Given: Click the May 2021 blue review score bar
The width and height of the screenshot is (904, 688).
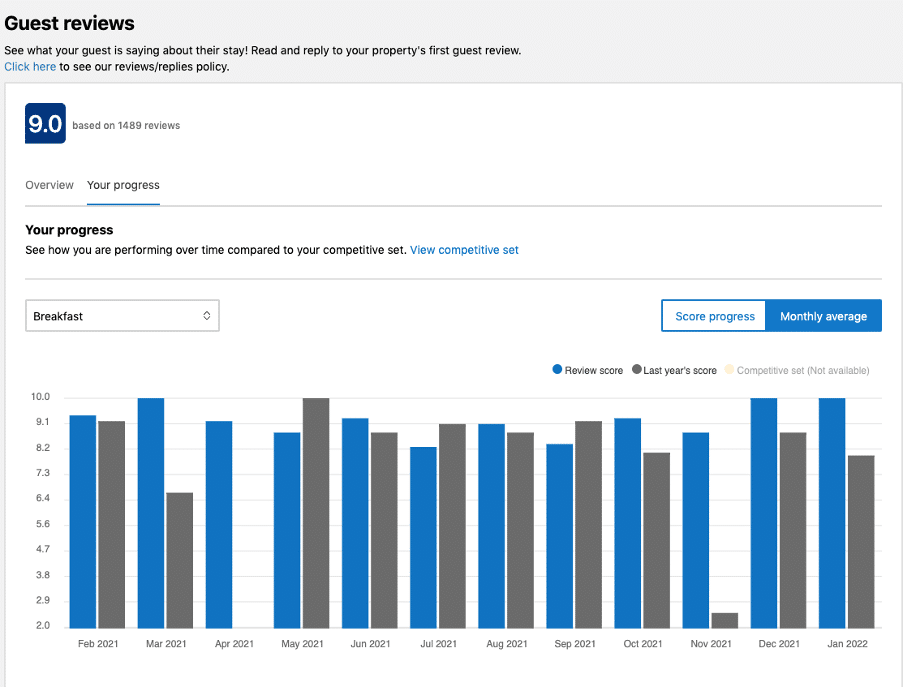Looking at the screenshot, I should click(287, 531).
